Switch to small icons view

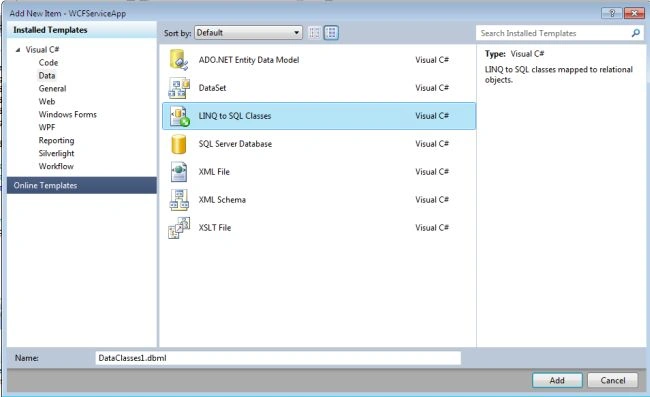pos(315,33)
